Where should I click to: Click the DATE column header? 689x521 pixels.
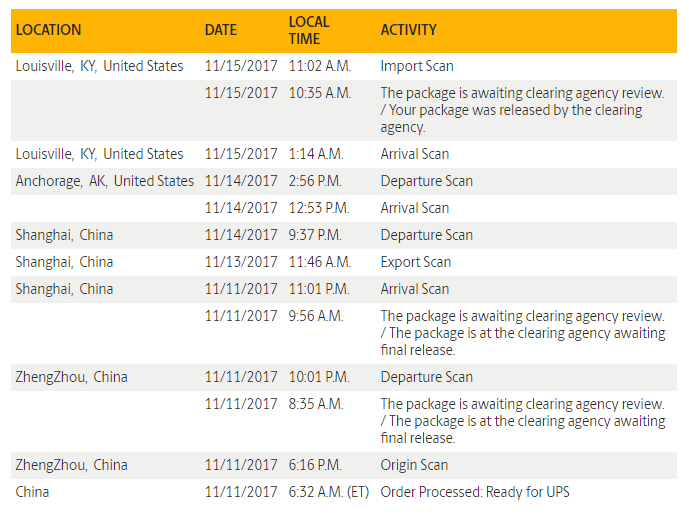(x=220, y=30)
